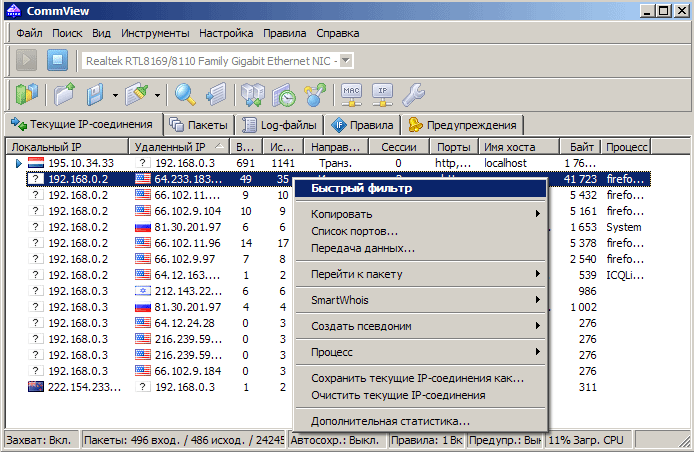Open the Realtek RTL8169/8110 adapter dropdown
Screen dimensions: 694x452
pos(347,61)
